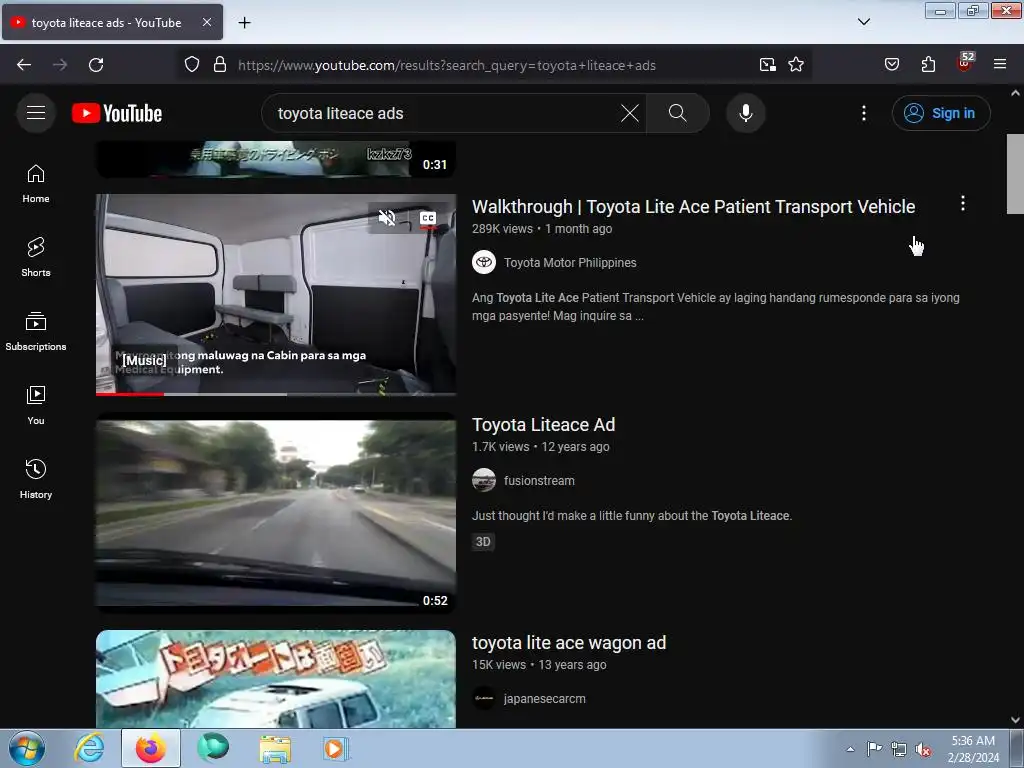Open toyota lite ace wagon ad title
Screen dimensions: 1024x768
569,643
